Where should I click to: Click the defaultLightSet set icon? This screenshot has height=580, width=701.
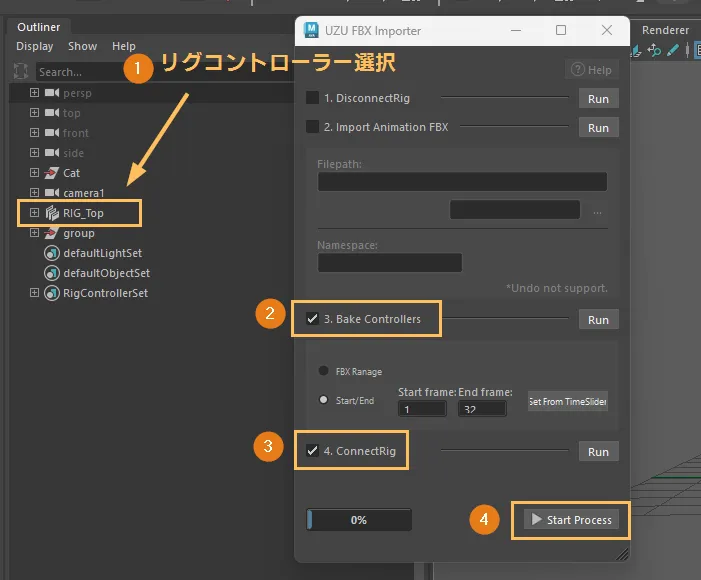point(52,253)
